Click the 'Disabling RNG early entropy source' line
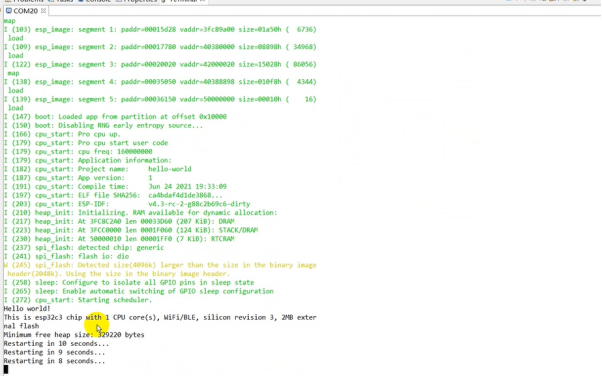Image resolution: width=602 pixels, height=376 pixels. (x=103, y=125)
